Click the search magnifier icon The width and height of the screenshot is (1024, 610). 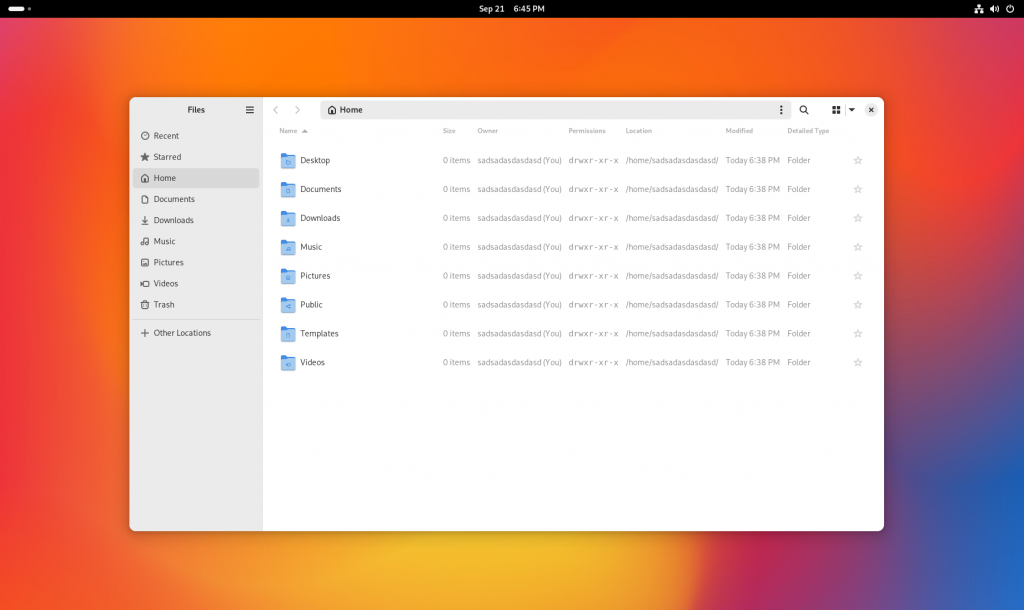coord(804,110)
